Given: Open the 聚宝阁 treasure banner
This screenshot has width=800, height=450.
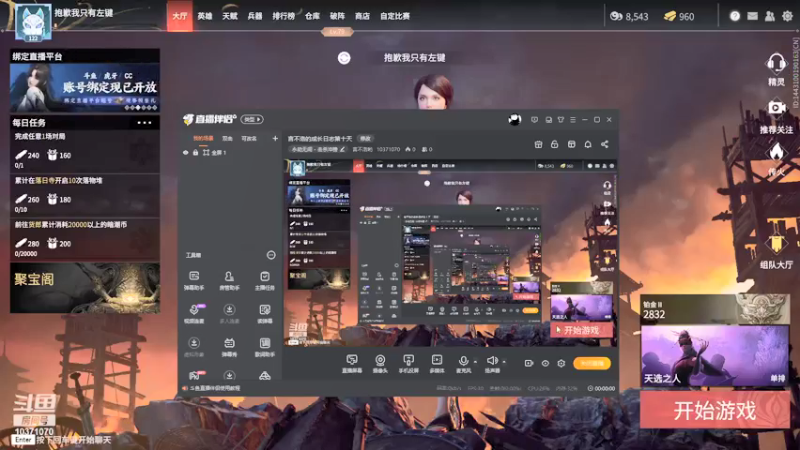Looking at the screenshot, I should 85,288.
